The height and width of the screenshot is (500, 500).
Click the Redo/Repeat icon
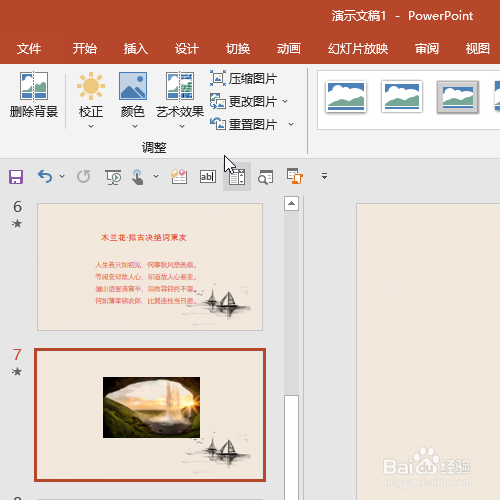pyautogui.click(x=83, y=176)
